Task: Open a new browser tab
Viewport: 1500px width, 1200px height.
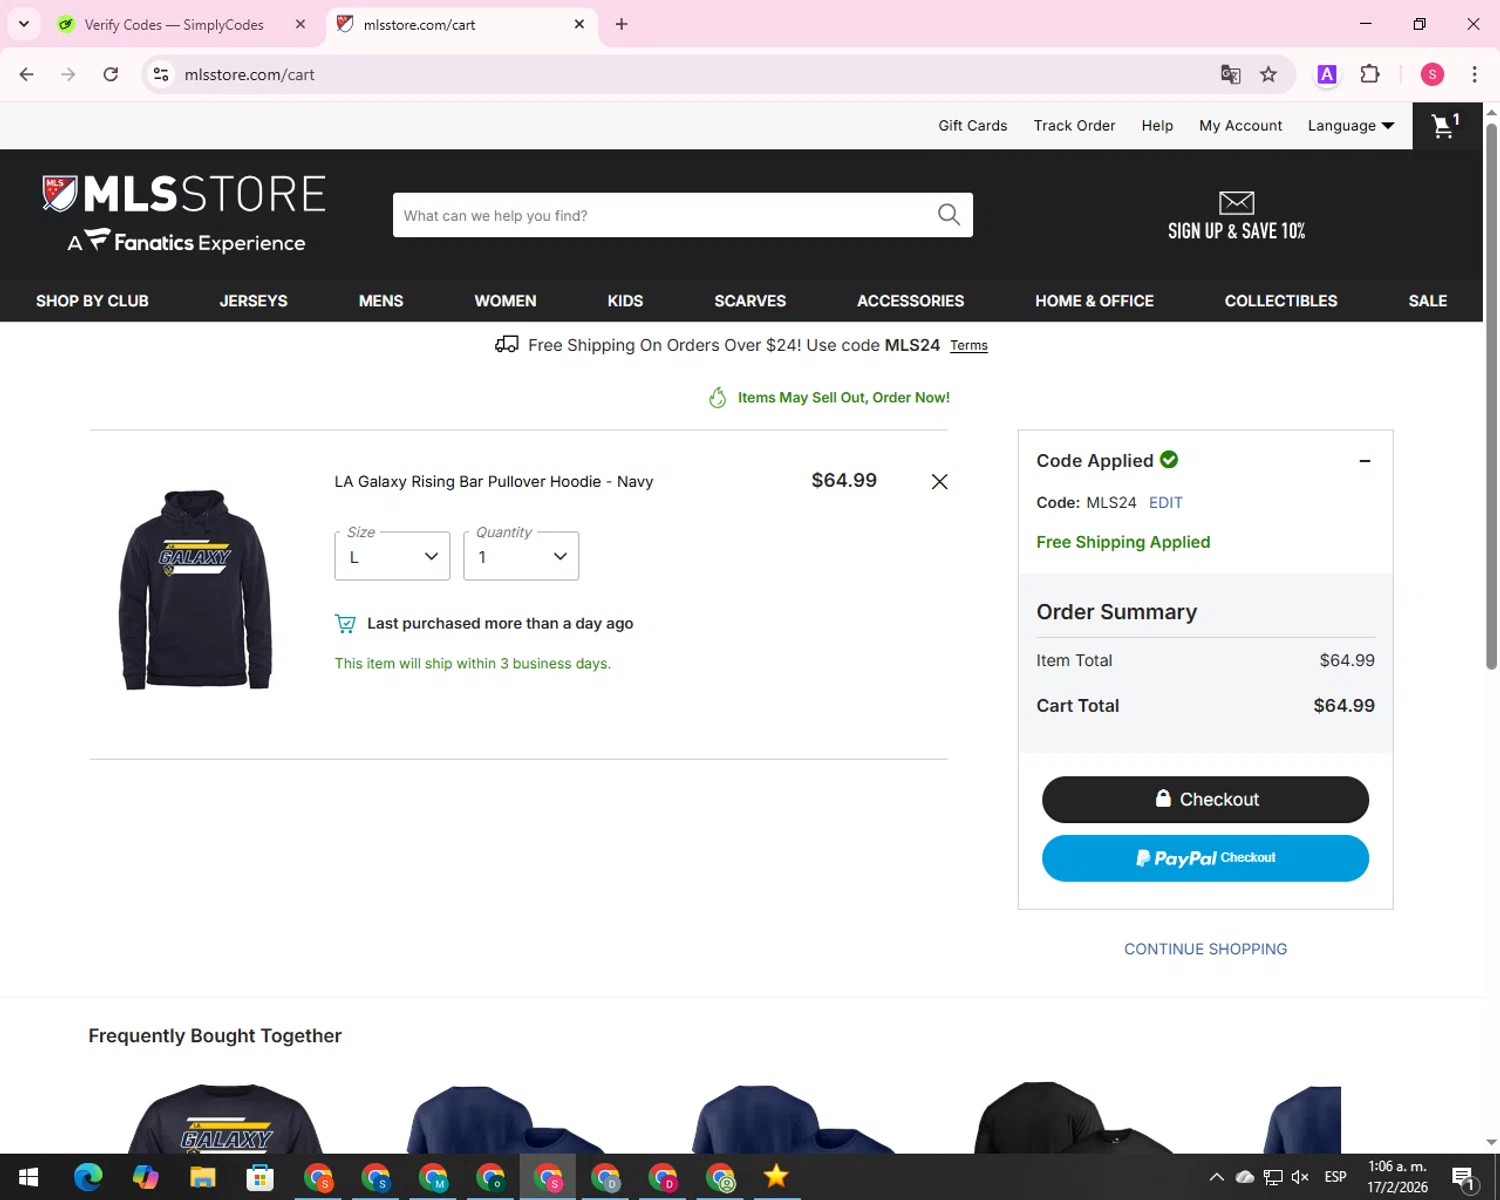Action: (621, 24)
